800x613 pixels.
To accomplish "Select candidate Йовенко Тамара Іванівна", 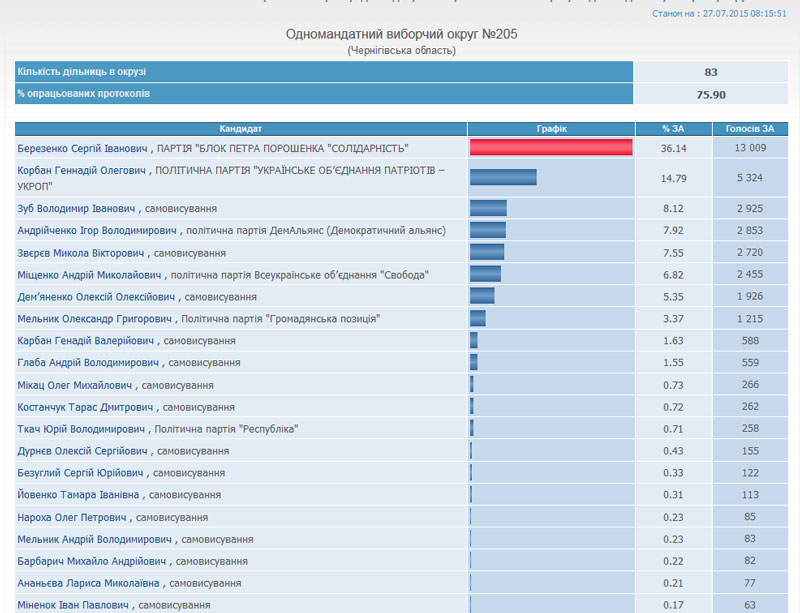I will point(80,495).
